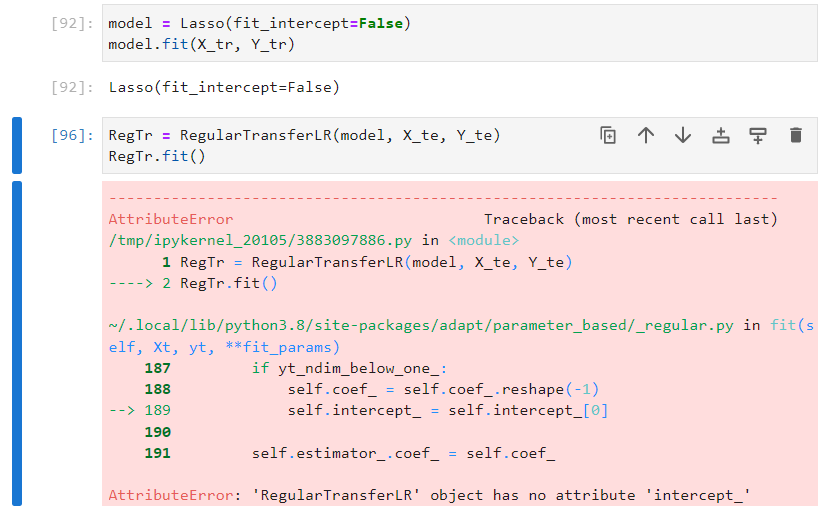
Task: Click the 'Traceback (most recent call last)' text
Action: coord(631,219)
